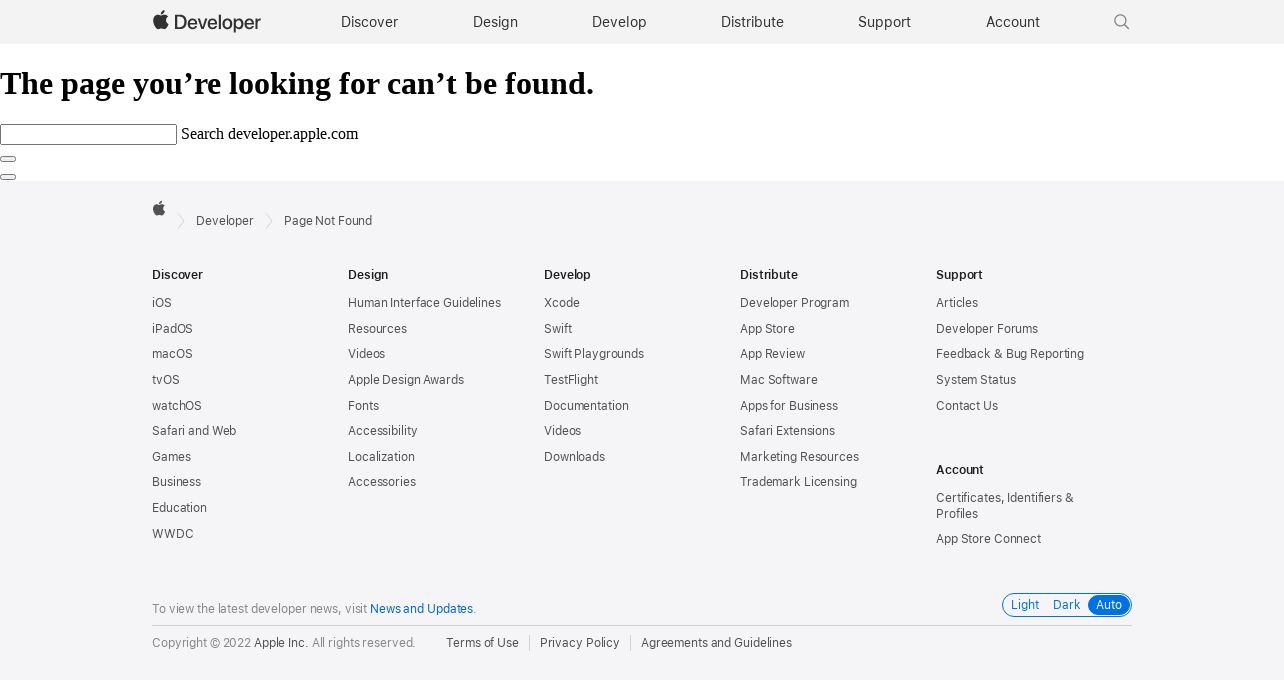Open the Downloads footer link
Viewport: 1284px width, 680px height.
pos(574,457)
